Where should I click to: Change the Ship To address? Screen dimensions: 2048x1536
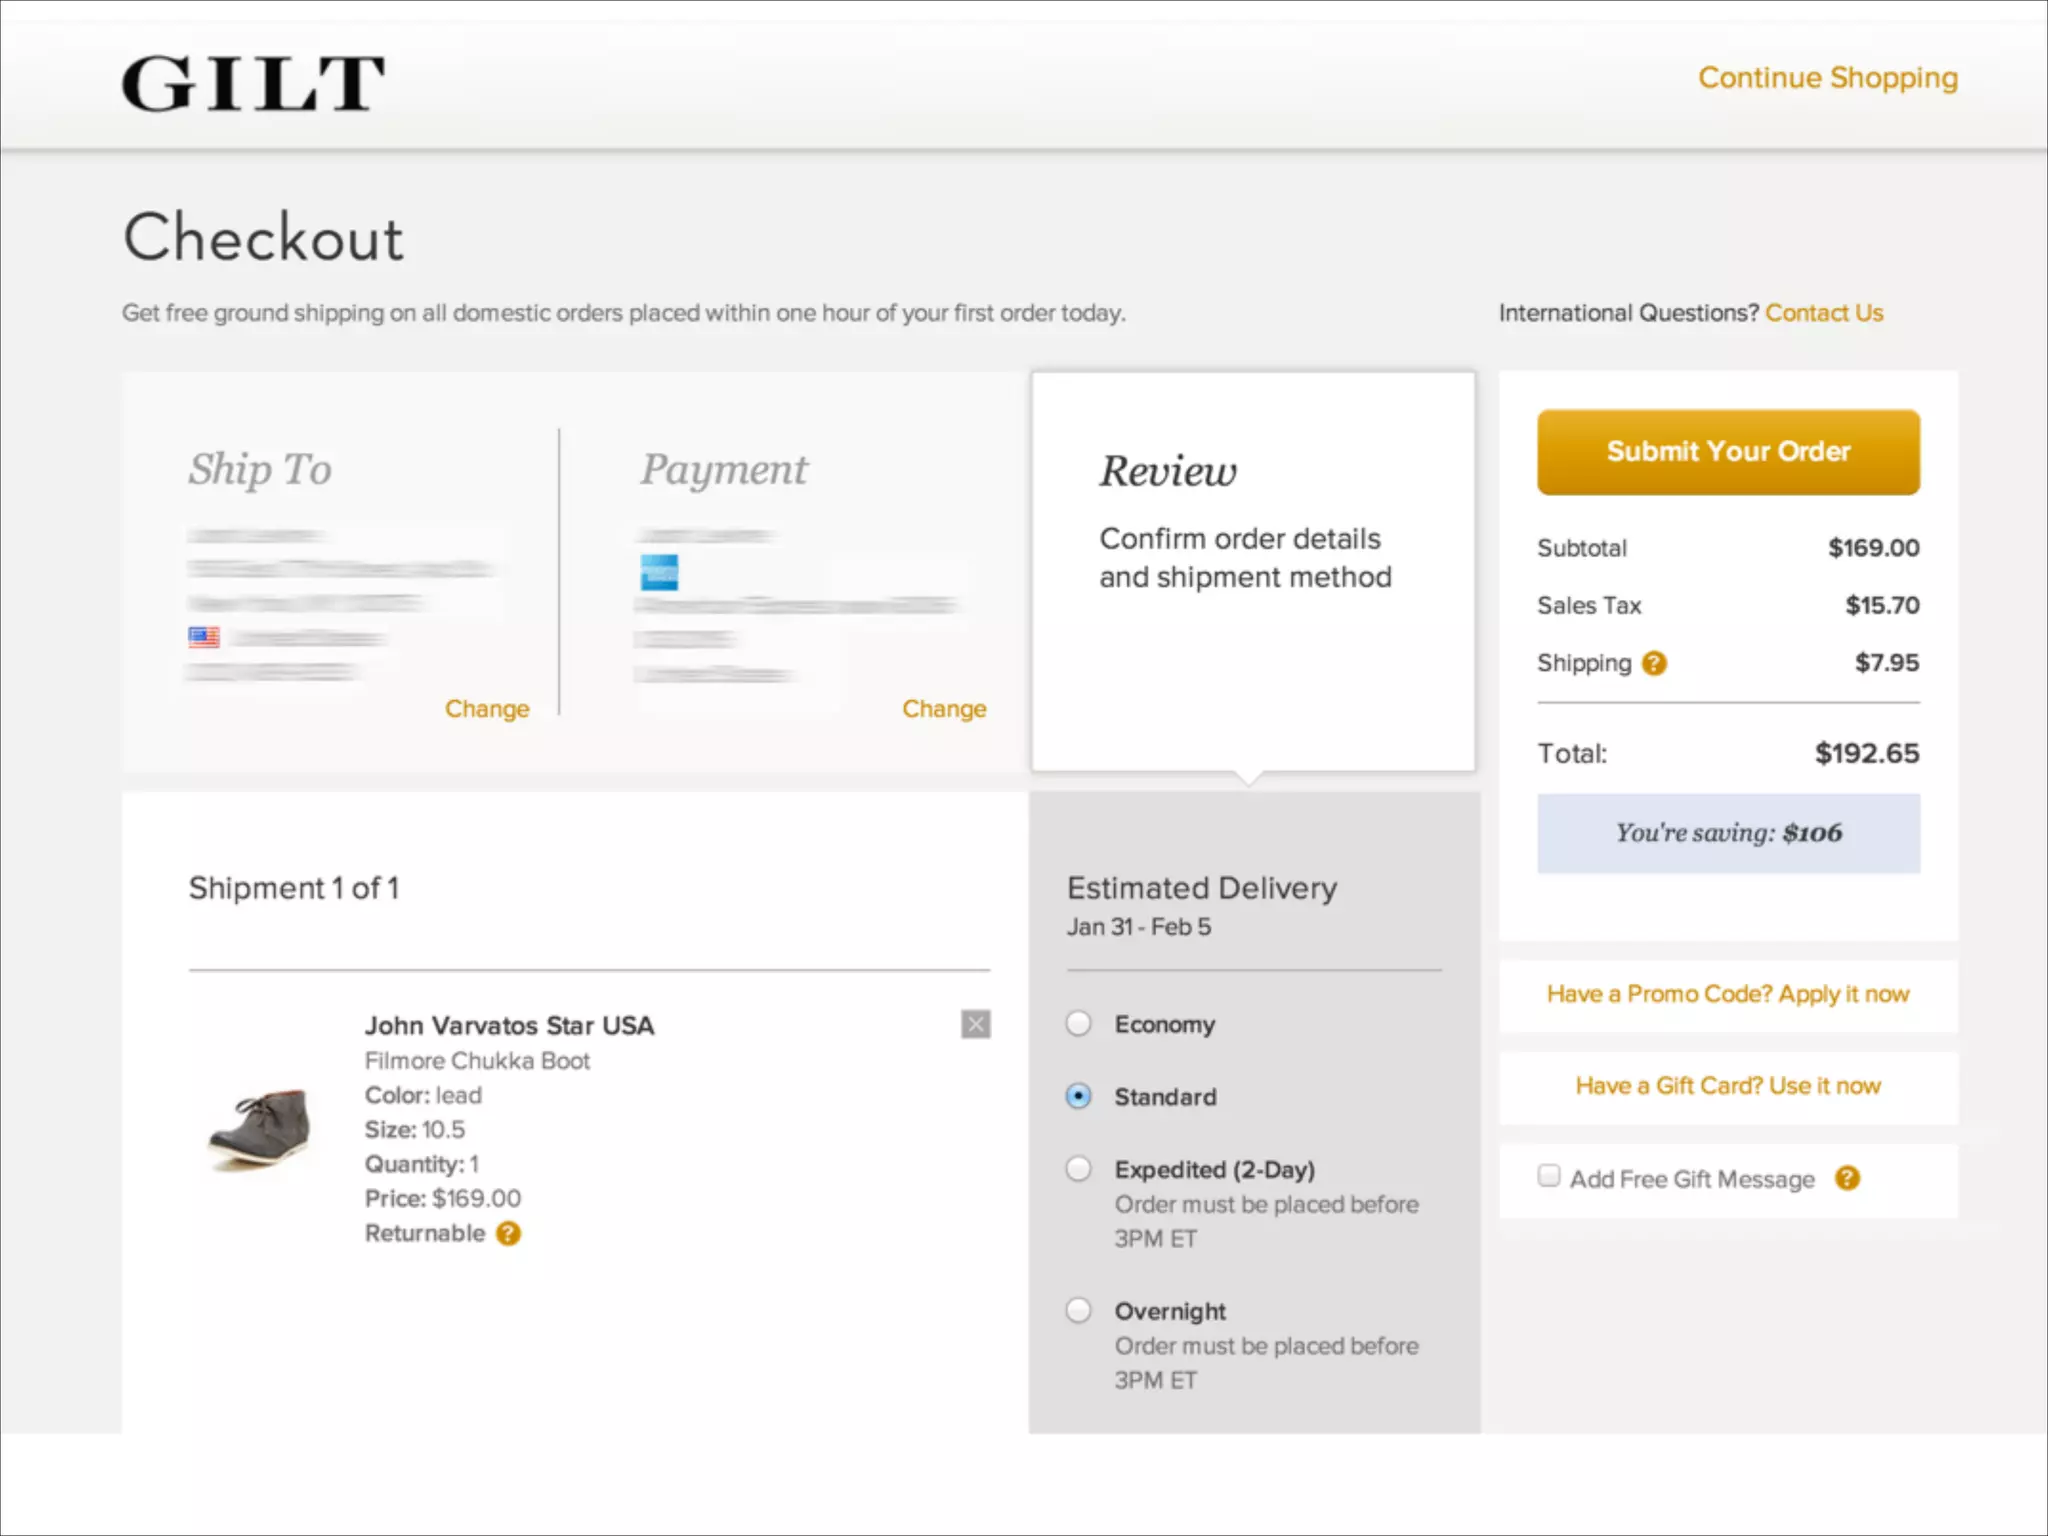click(487, 709)
